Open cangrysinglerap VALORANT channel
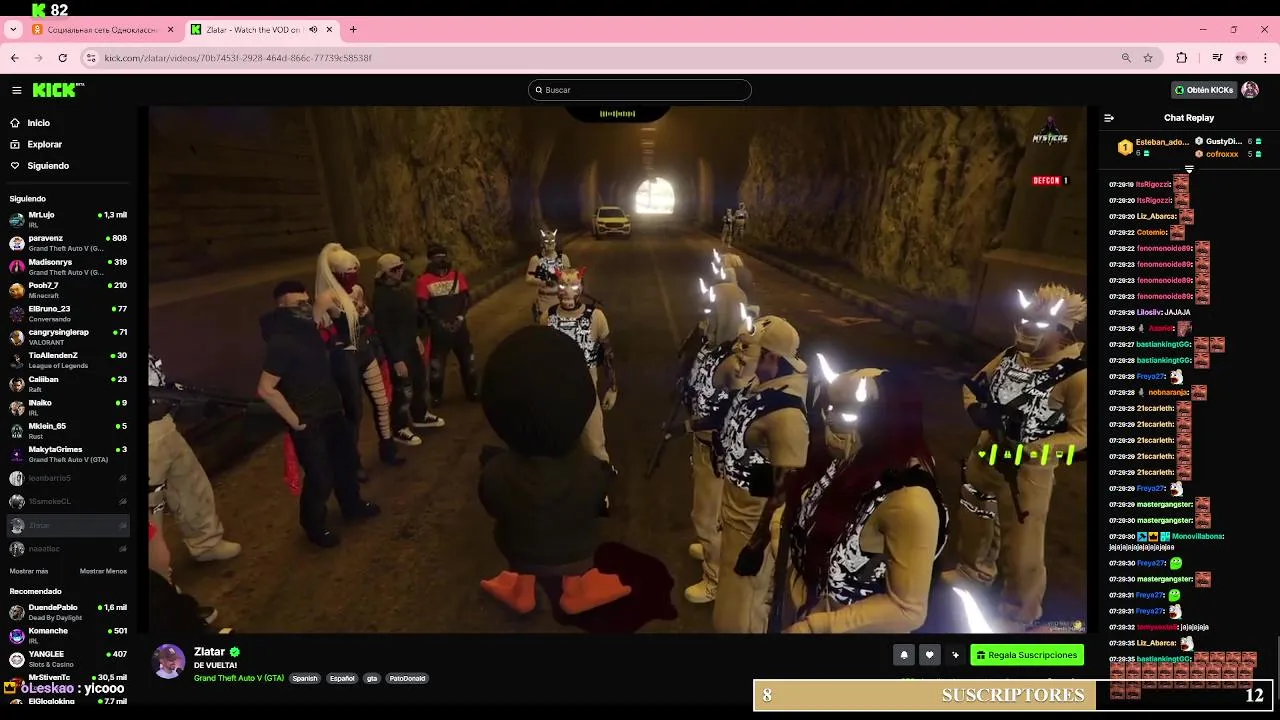The height and width of the screenshot is (720, 1280). click(68, 337)
